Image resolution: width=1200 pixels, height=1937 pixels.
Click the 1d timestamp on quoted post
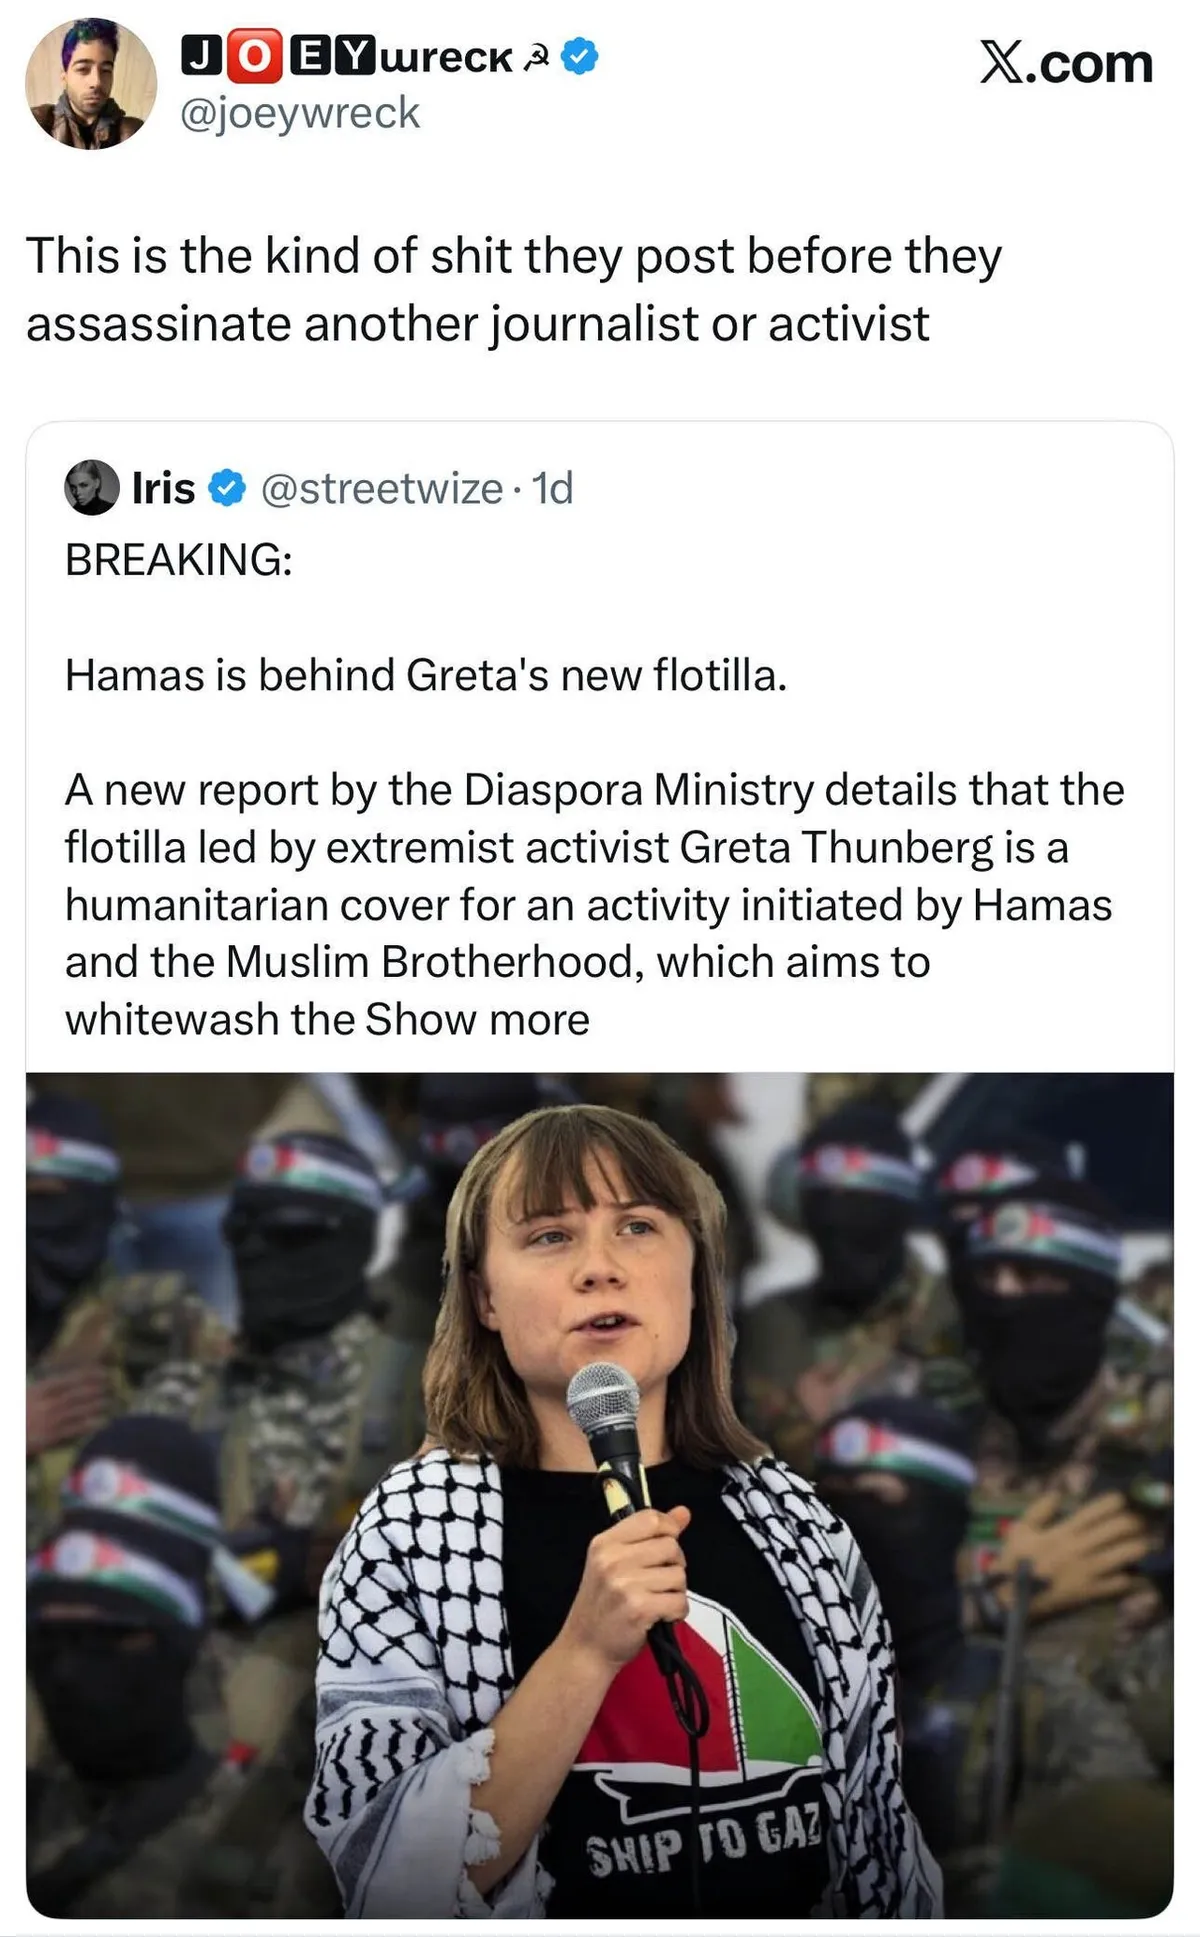553,489
